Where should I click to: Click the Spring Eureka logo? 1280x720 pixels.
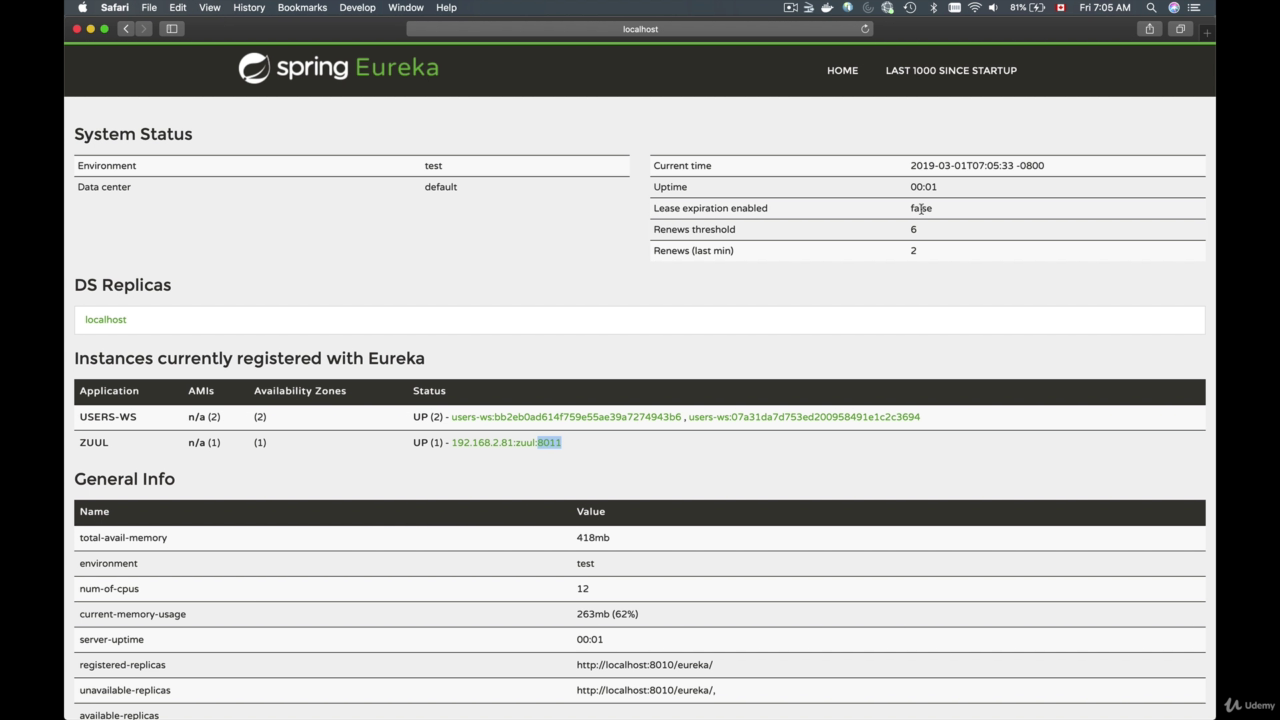338,68
